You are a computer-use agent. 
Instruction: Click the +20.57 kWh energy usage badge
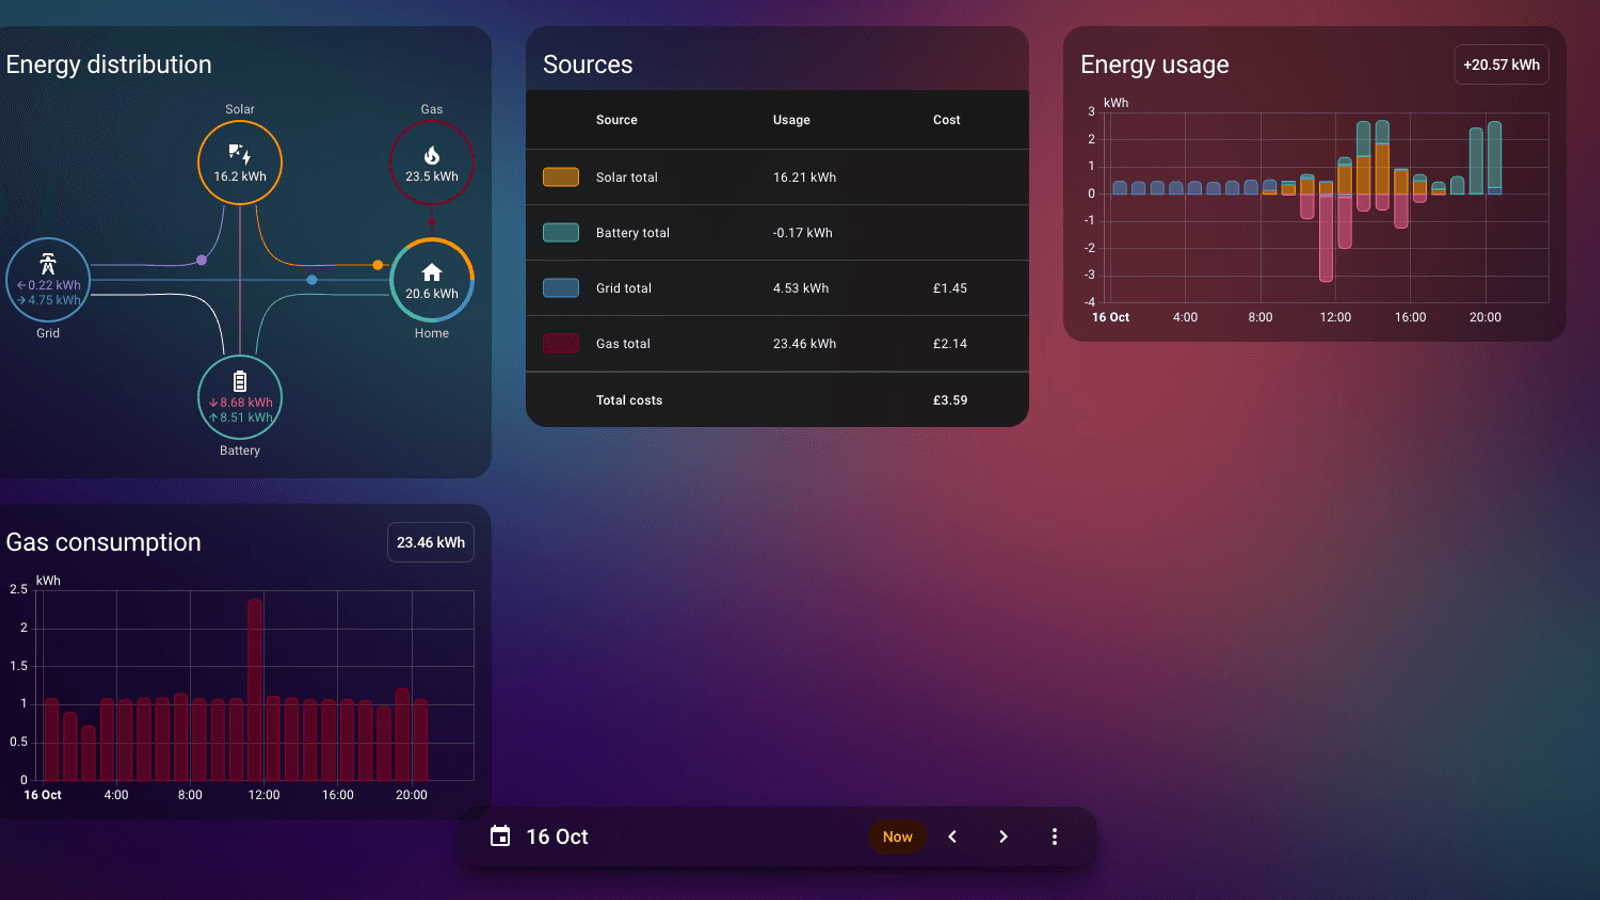coord(1501,65)
